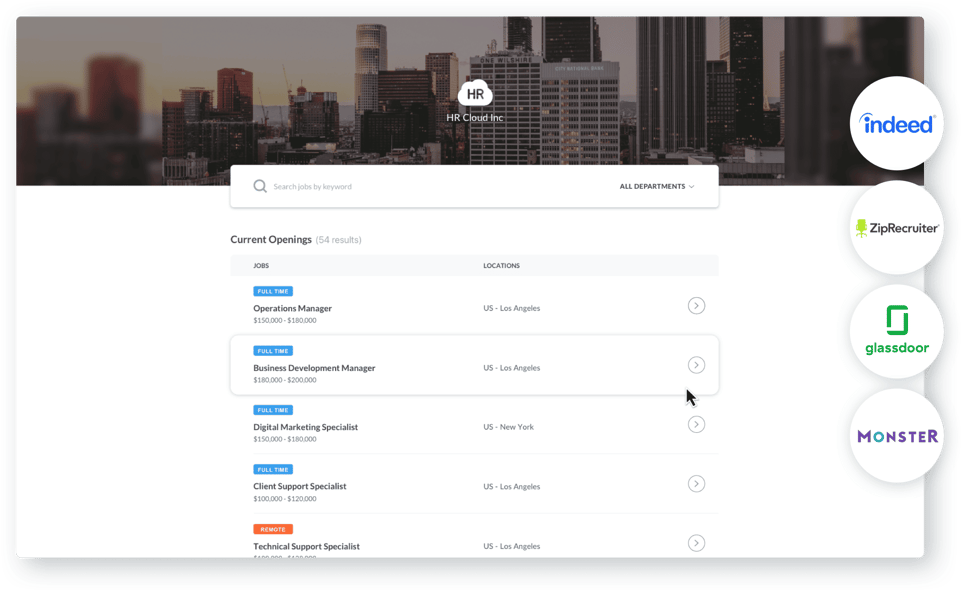Click the Full Time badge above Digital Marketing Specialist
The height and width of the screenshot is (591, 963).
tap(273, 410)
